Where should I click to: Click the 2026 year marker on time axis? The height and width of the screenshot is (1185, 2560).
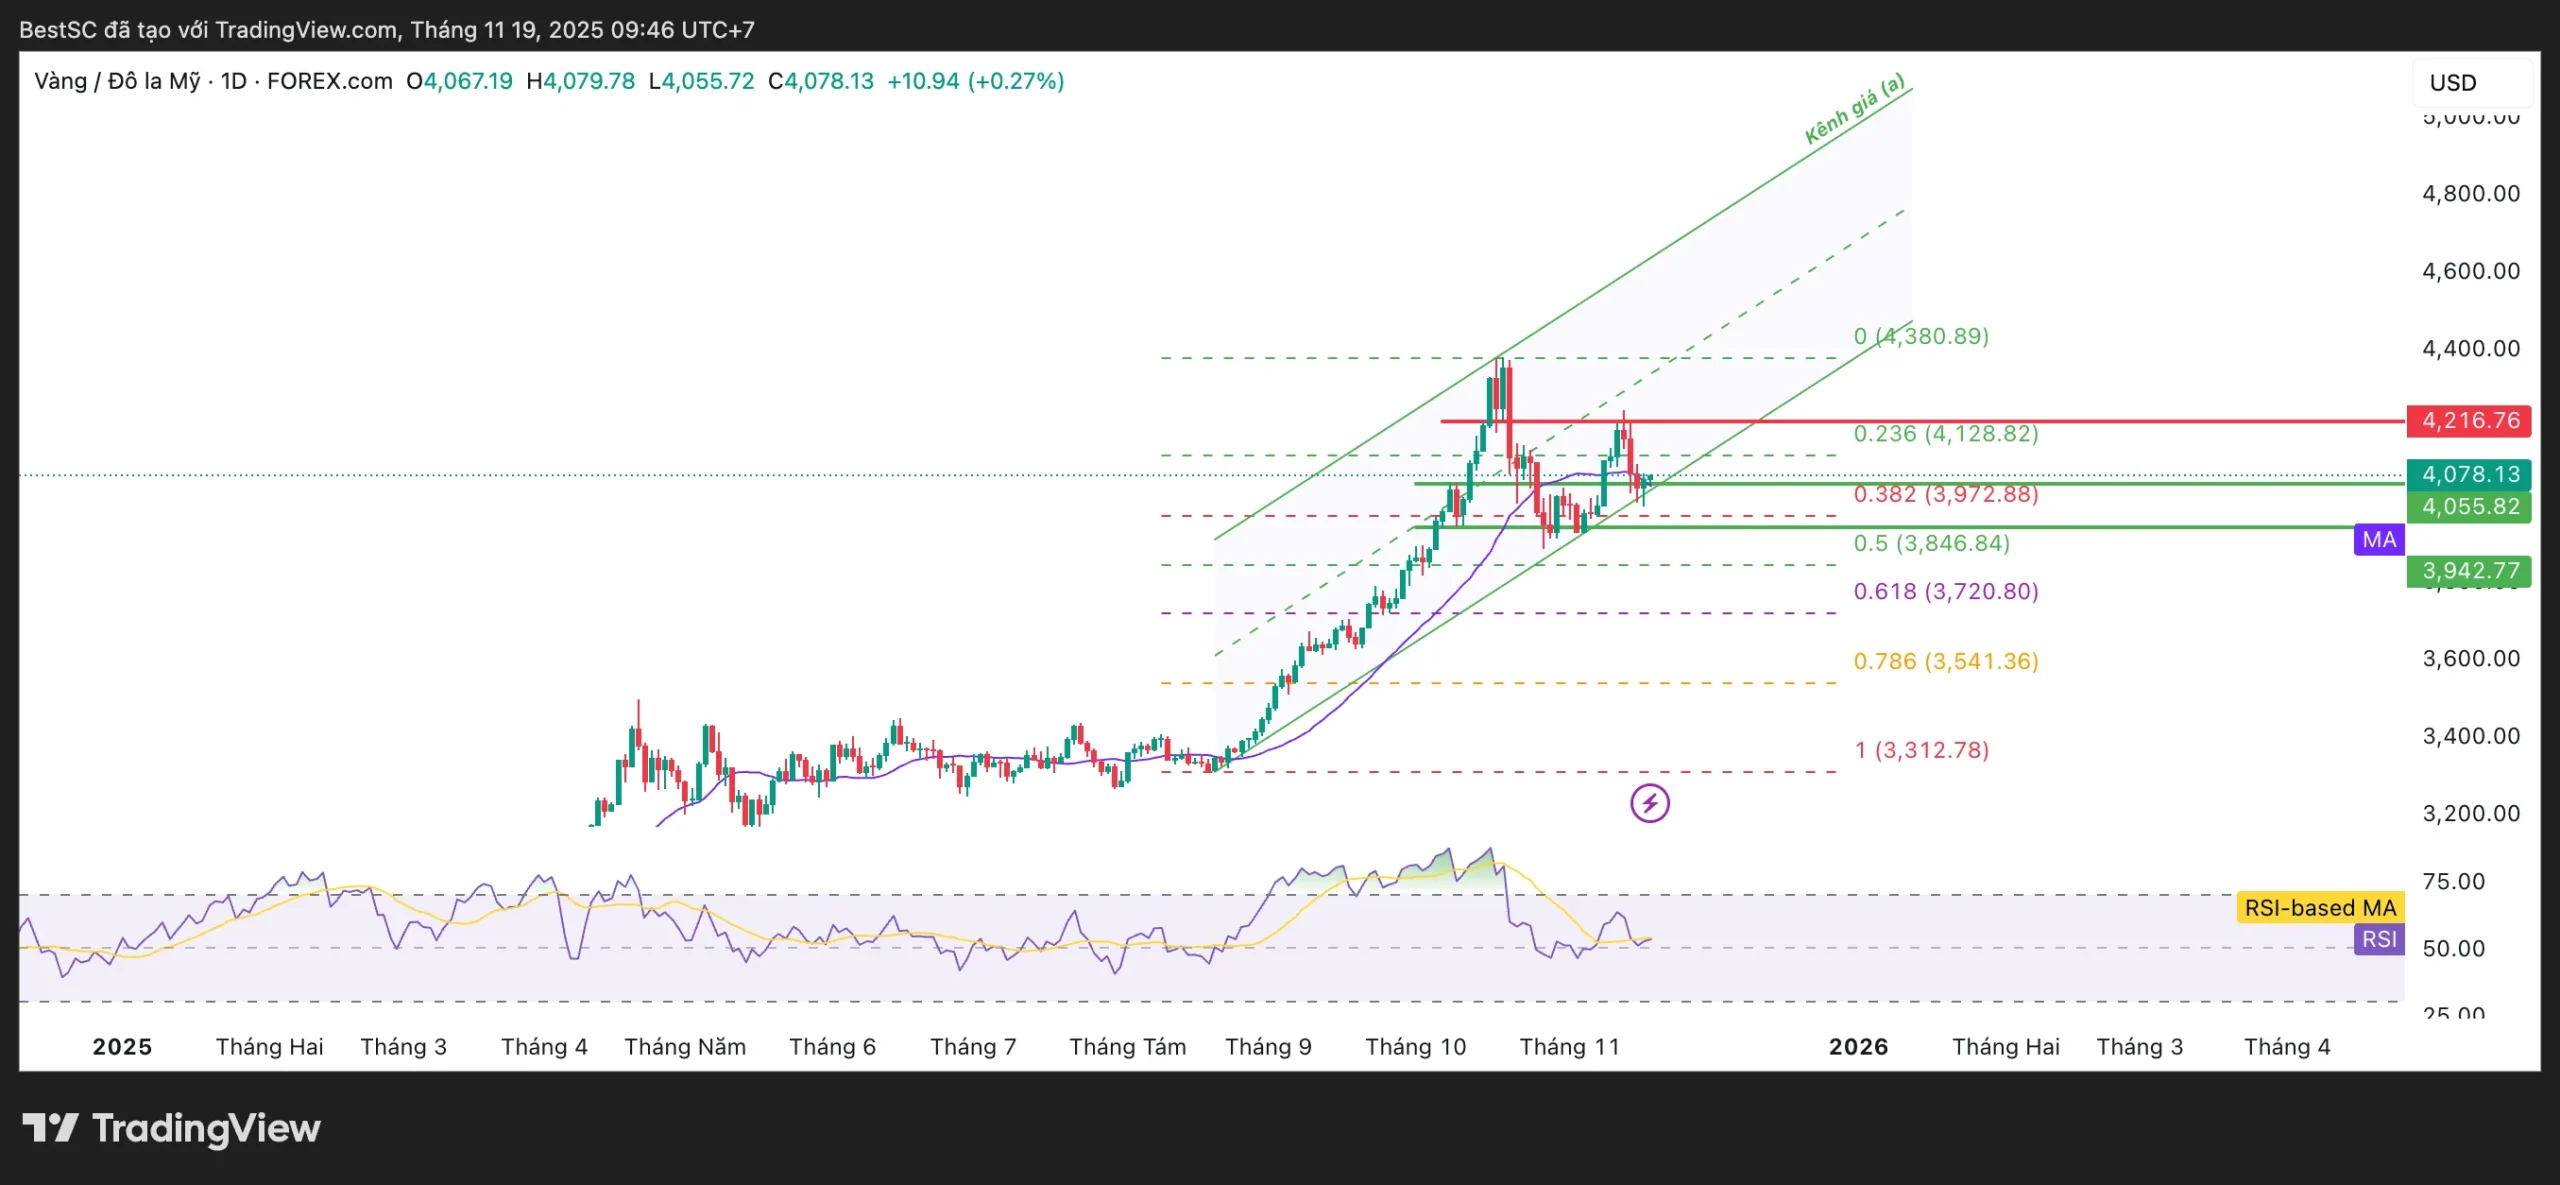pyautogui.click(x=1858, y=1046)
